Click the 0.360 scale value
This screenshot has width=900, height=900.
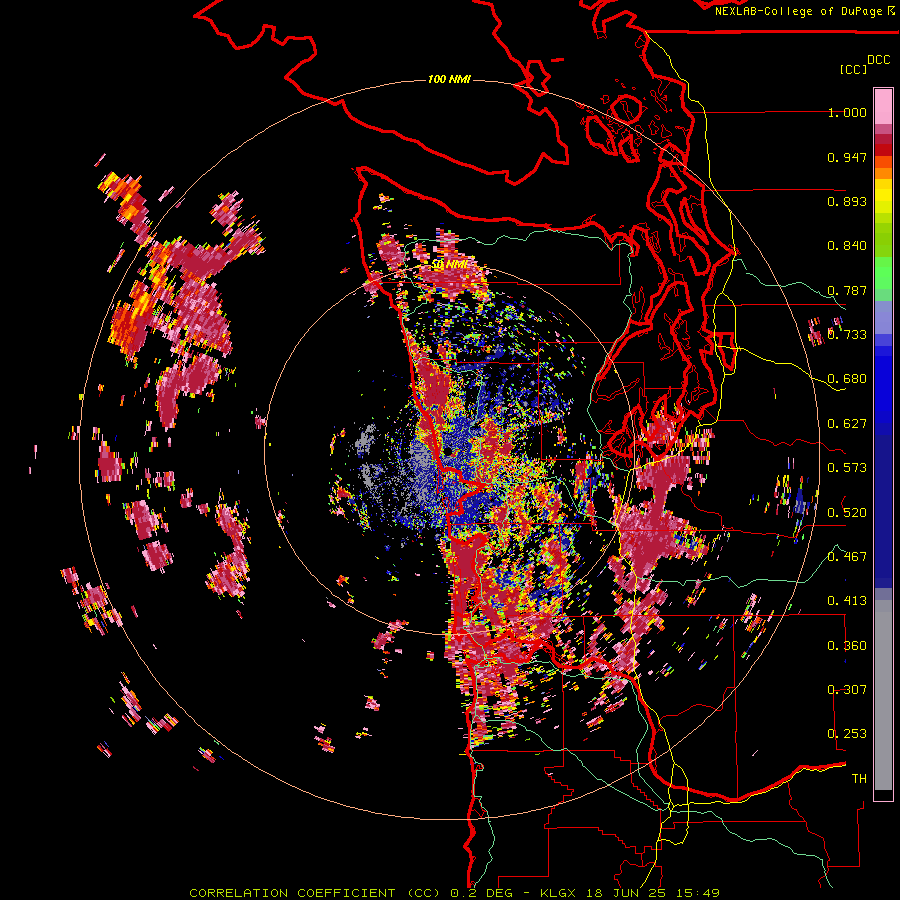point(847,646)
